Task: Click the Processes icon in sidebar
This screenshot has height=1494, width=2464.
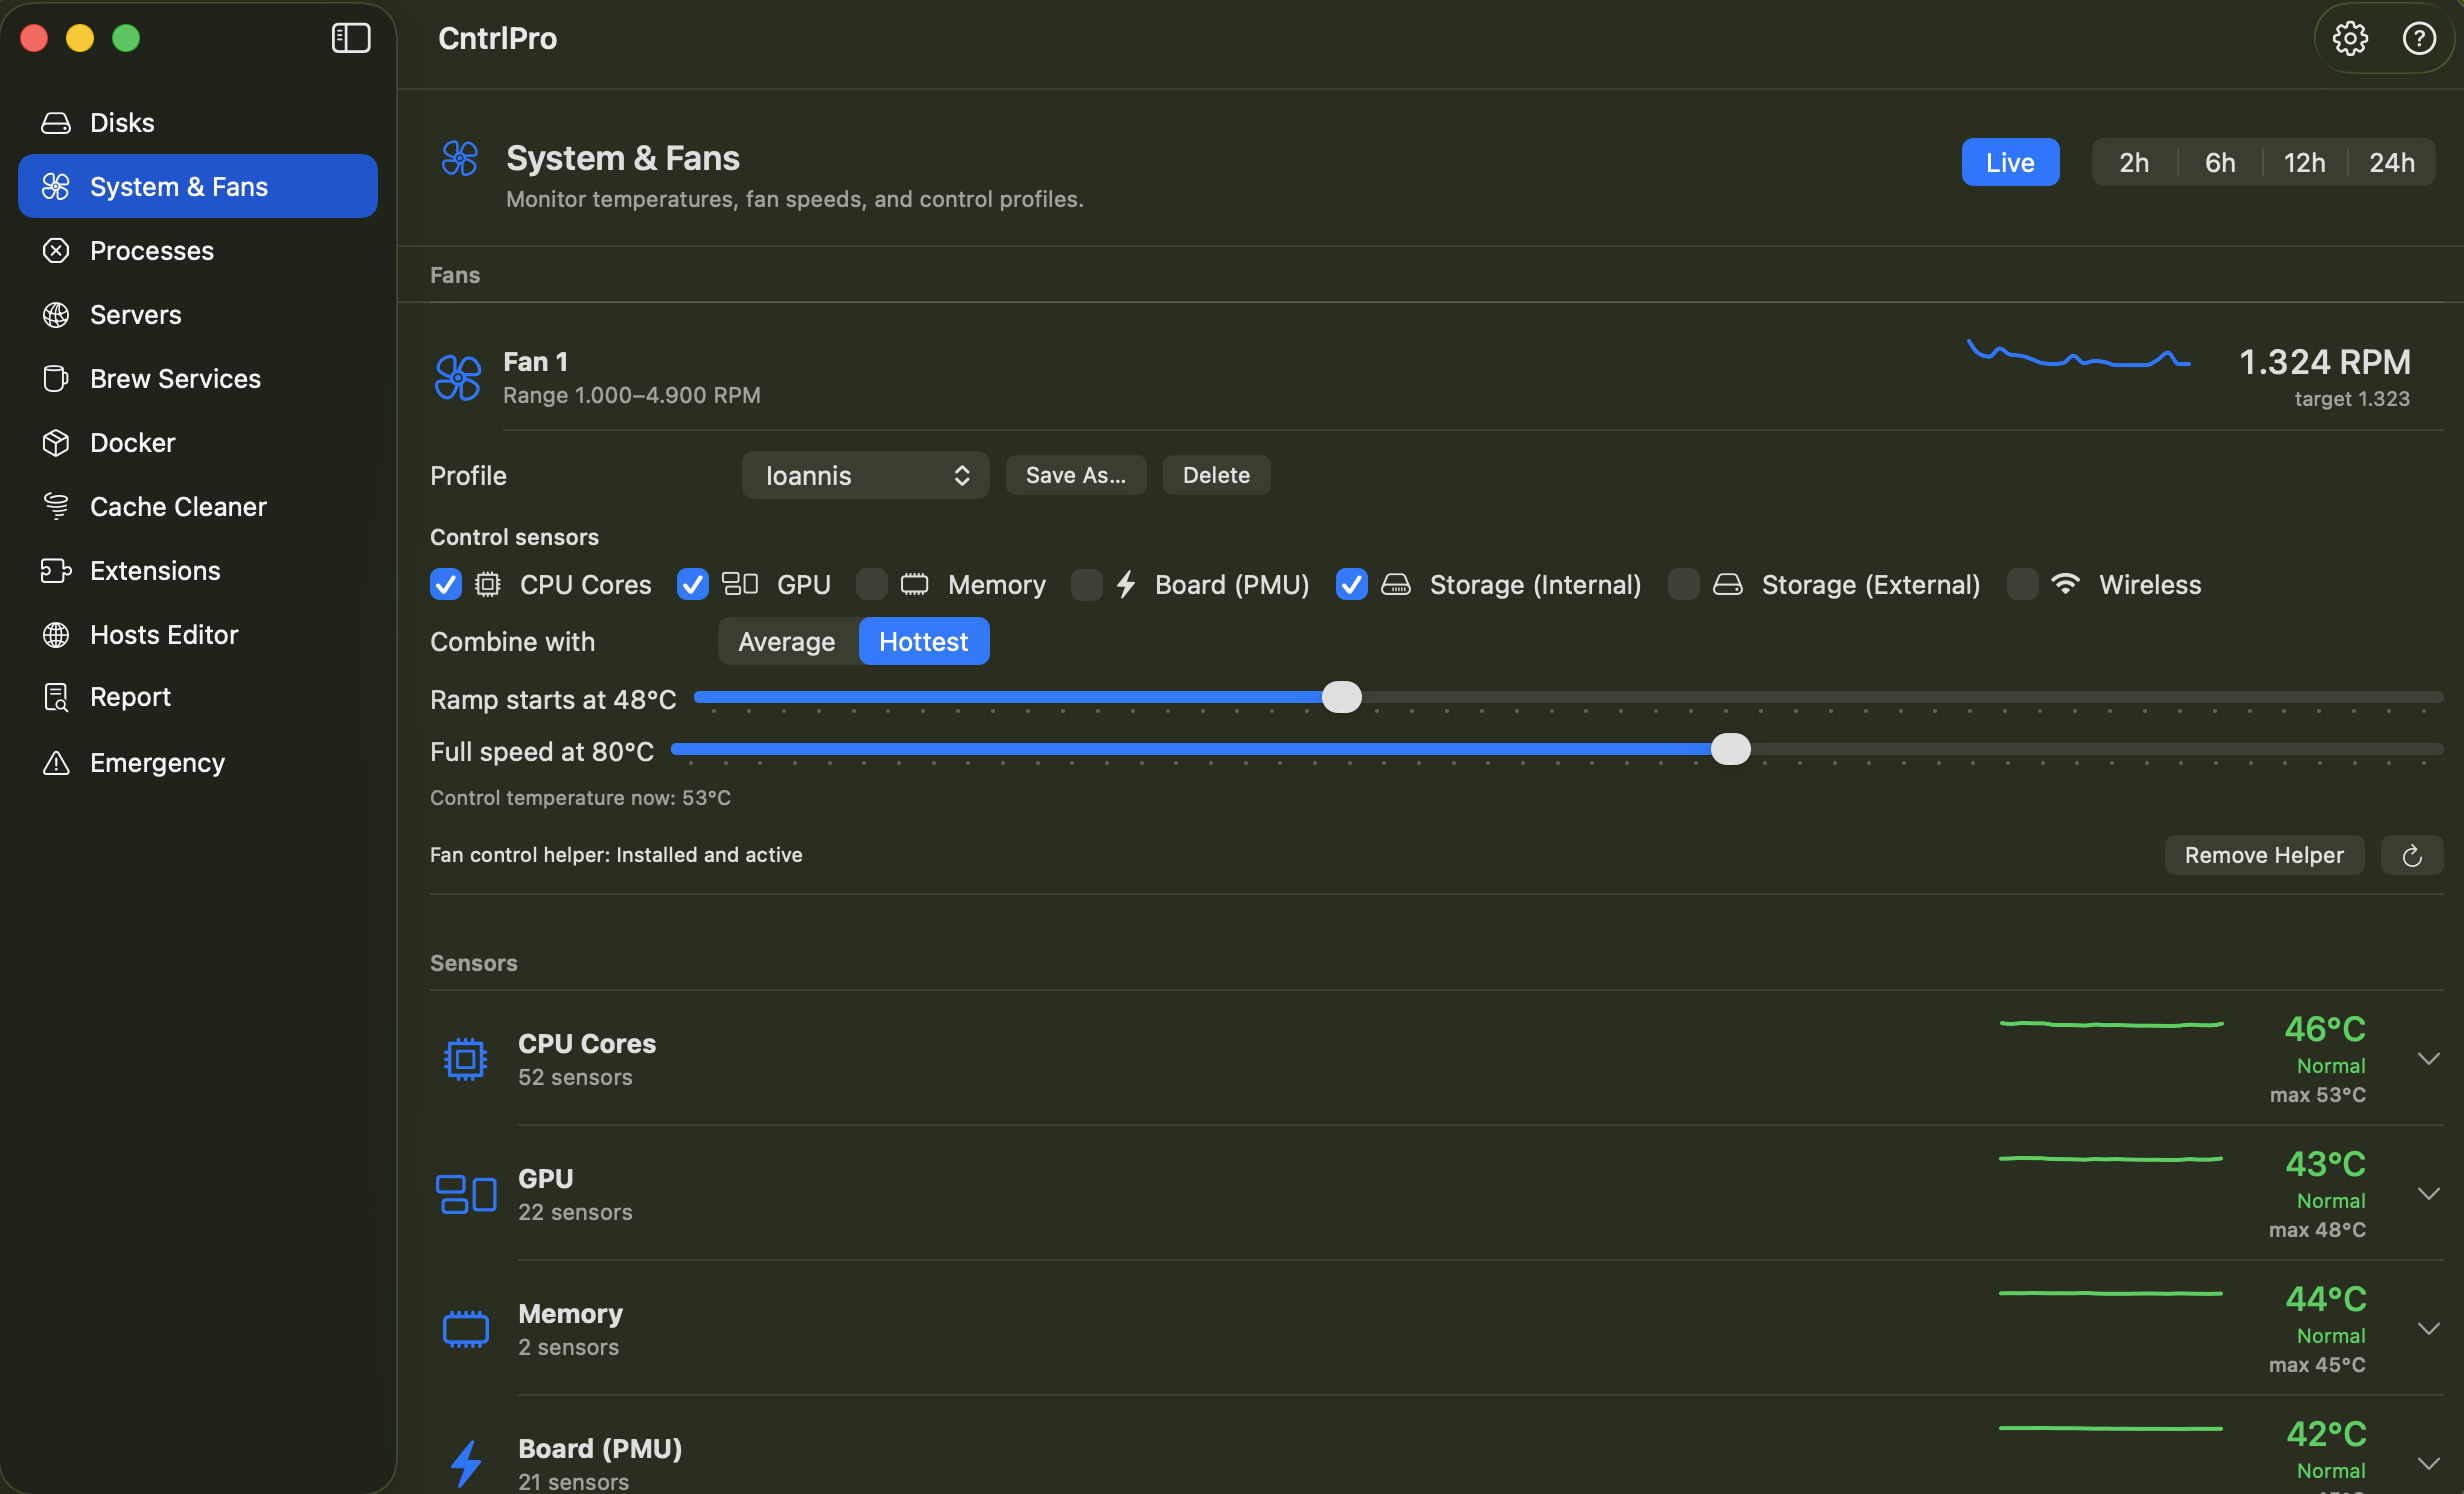Action: 56,251
